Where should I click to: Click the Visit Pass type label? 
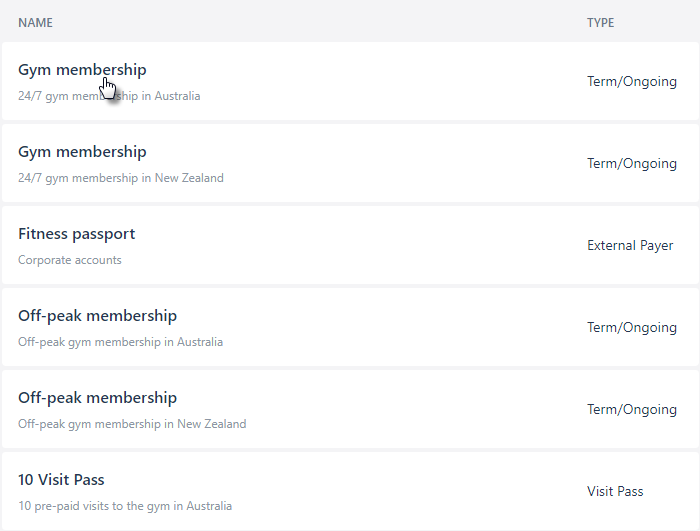(615, 491)
